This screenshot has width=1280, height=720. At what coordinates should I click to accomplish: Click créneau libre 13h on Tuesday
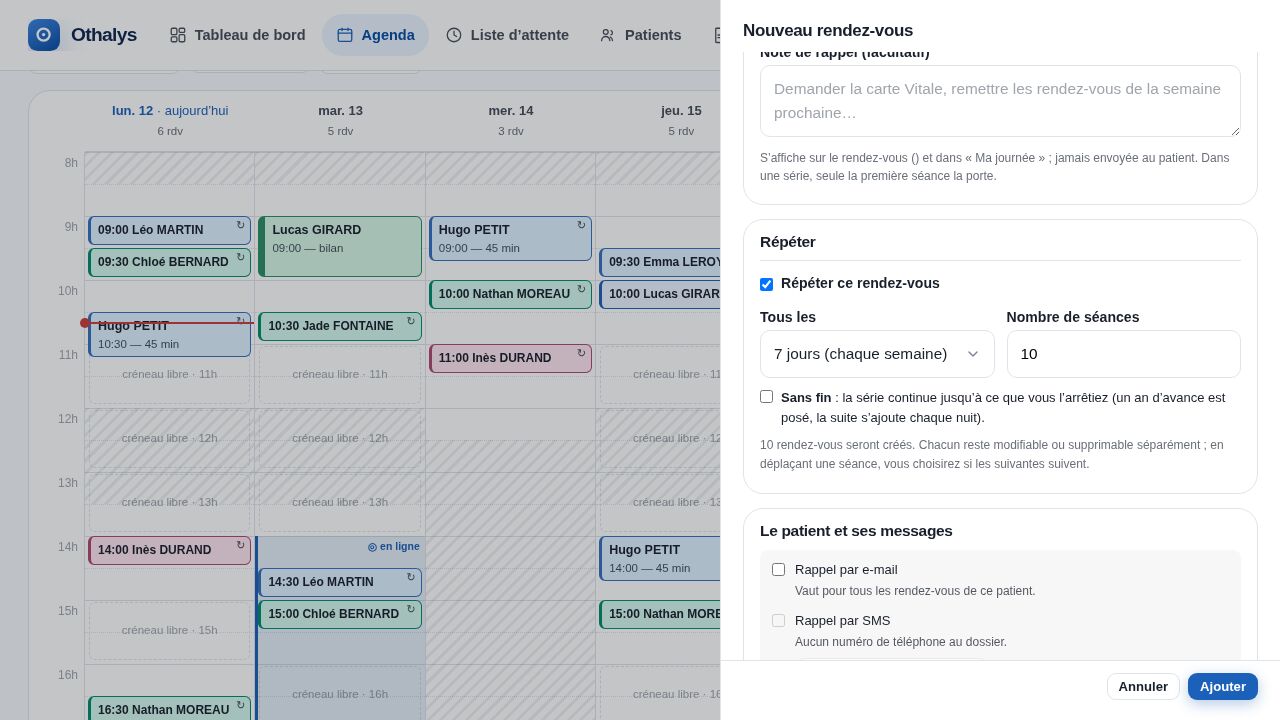(340, 503)
